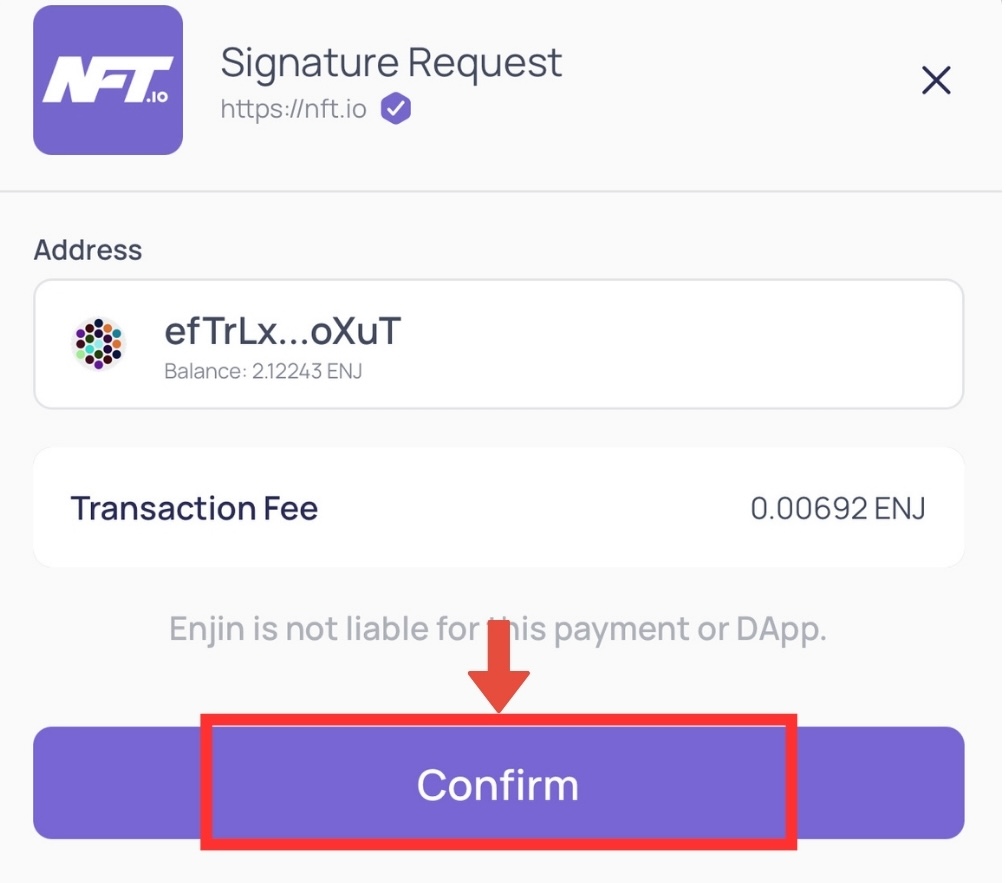1006x883 pixels.
Task: Confirm the signature request
Action: (499, 783)
